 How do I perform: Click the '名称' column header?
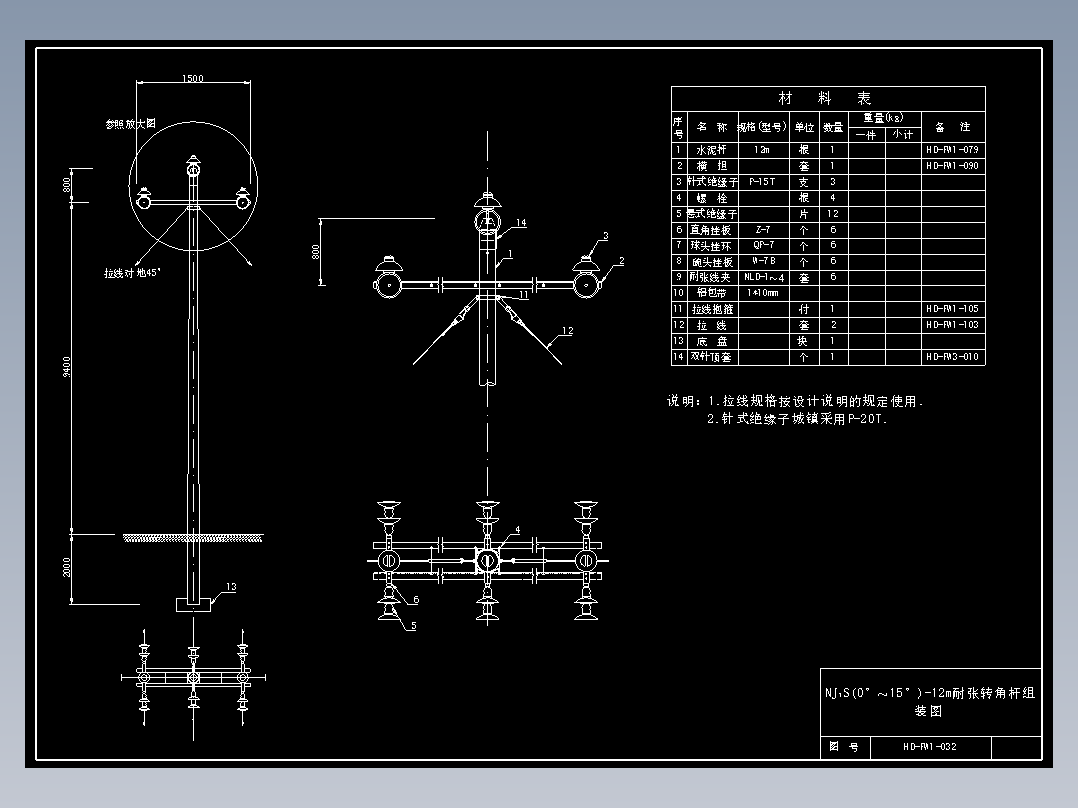coord(711,127)
